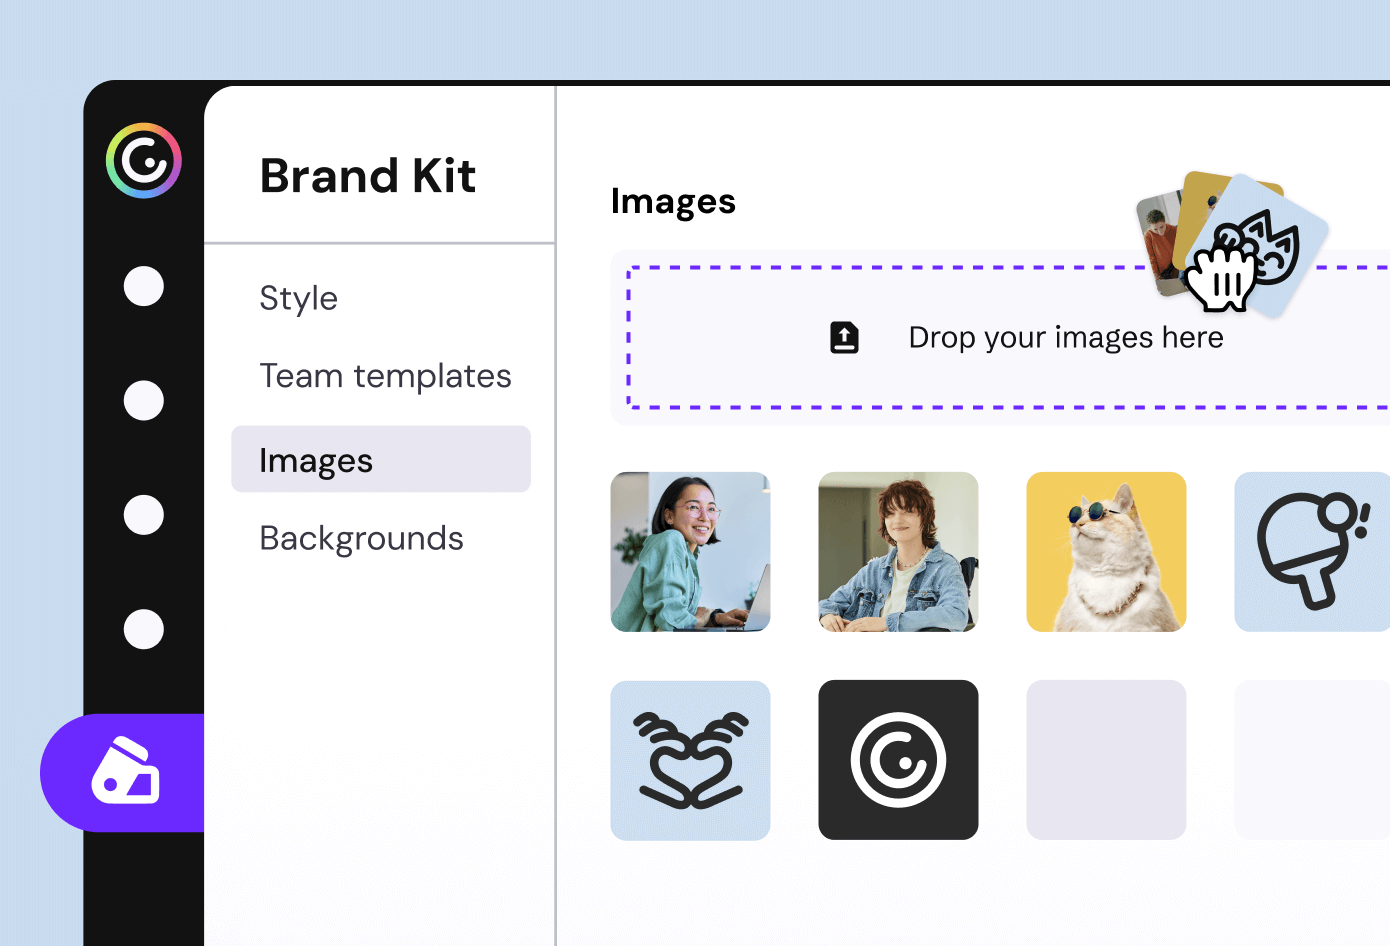The height and width of the screenshot is (946, 1390).
Task: Open the Team templates section
Action: point(386,376)
